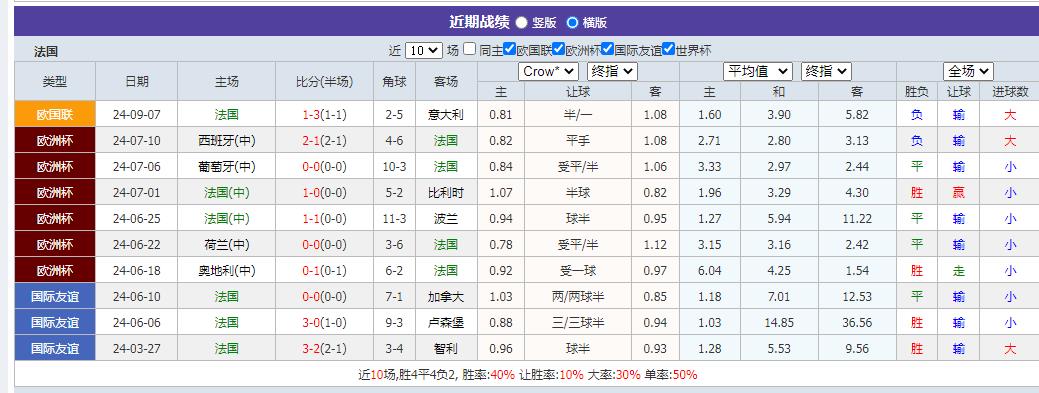Click the away team 卢森堡
The image size is (1039, 393).
click(446, 323)
